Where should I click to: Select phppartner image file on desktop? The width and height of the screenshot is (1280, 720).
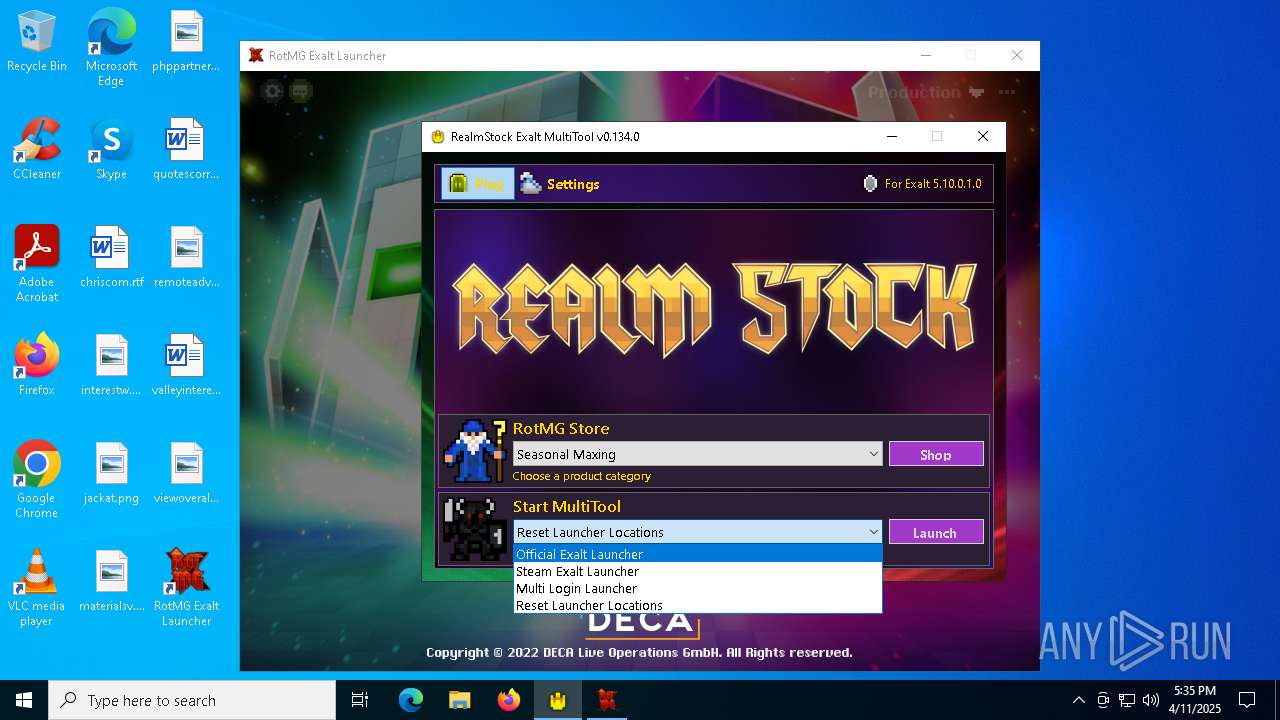coord(186,42)
